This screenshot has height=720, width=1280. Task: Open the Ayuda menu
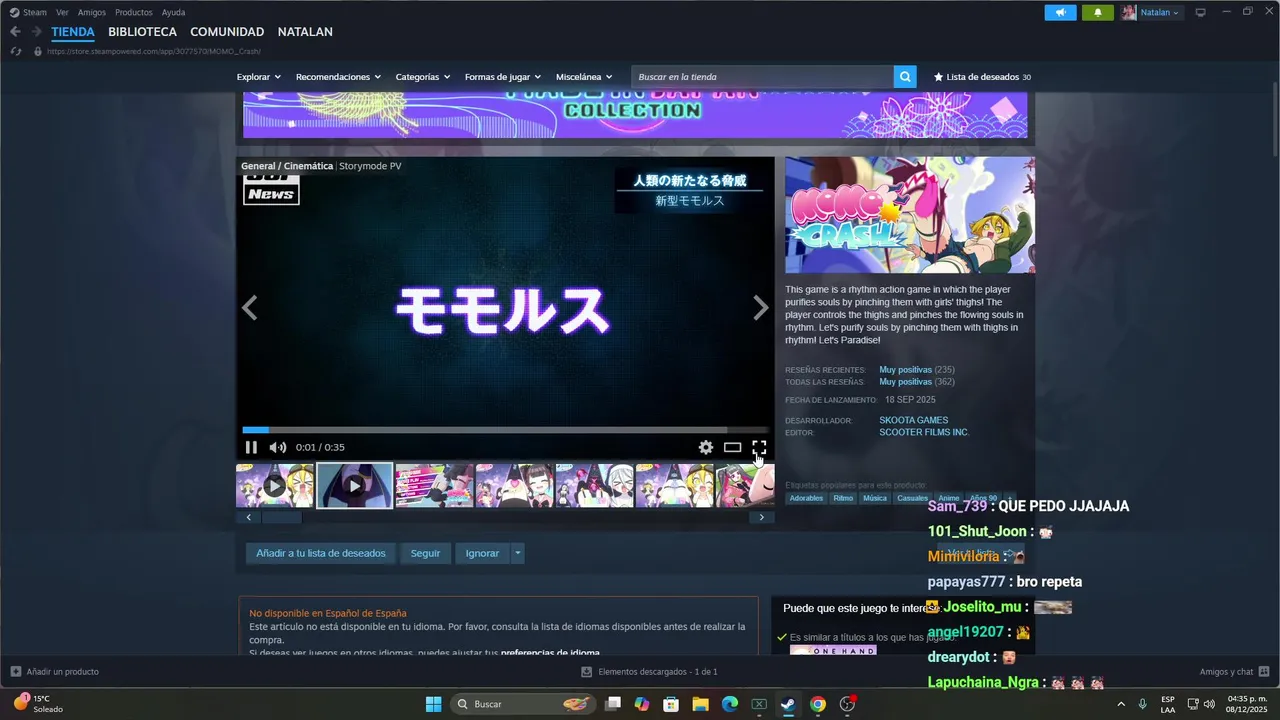coord(173,12)
